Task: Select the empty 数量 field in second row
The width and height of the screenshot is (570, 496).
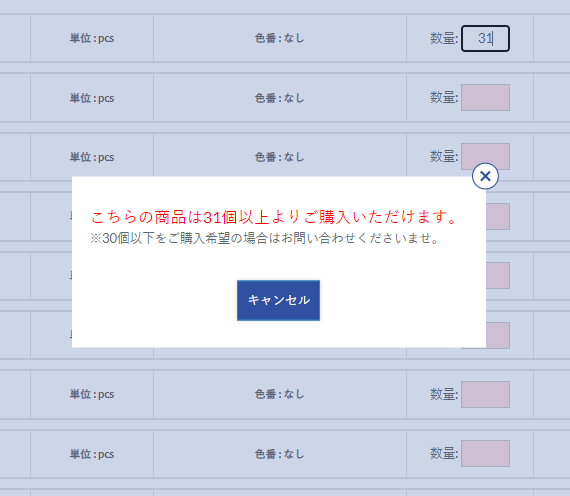Action: coord(485,97)
